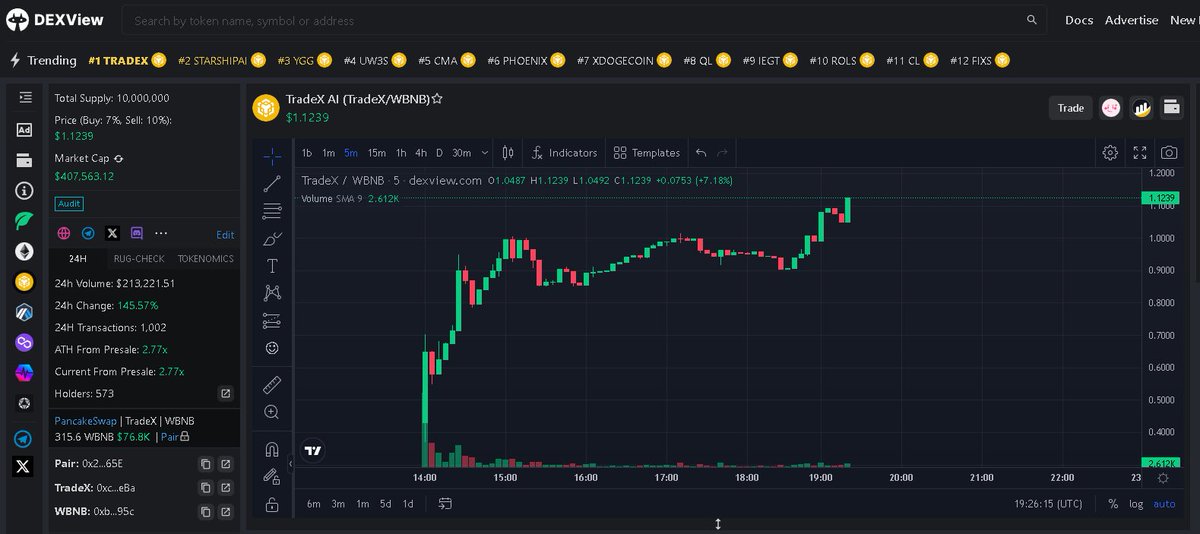Switch to the RUG-CHECK tab
Viewport: 1200px width, 534px height.
[x=138, y=259]
